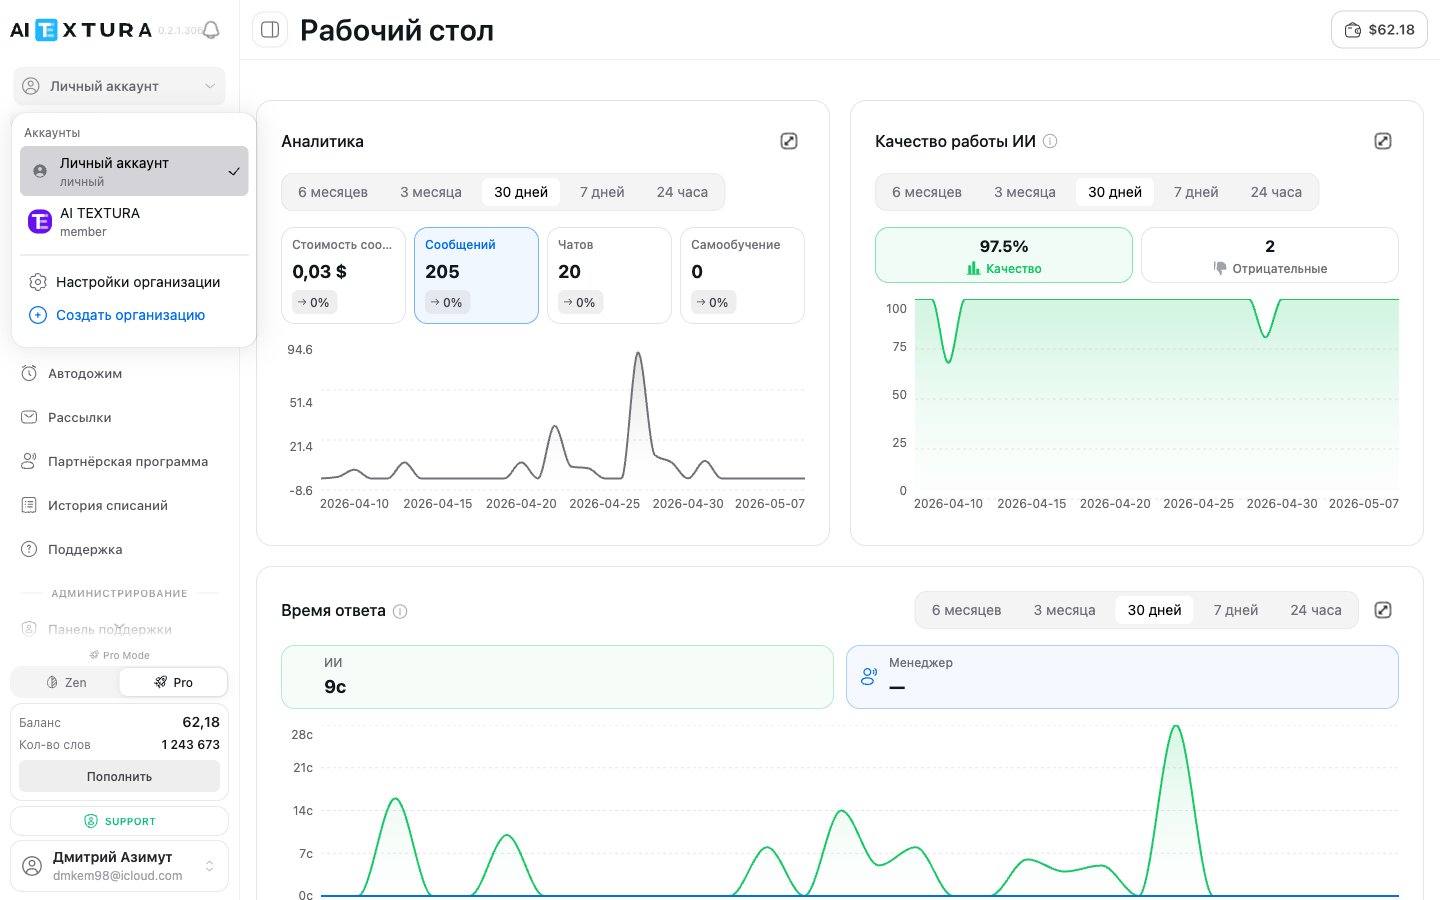1440x900 pixels.
Task: Expand the Качество работы ИИ card
Action: [x=1383, y=141]
